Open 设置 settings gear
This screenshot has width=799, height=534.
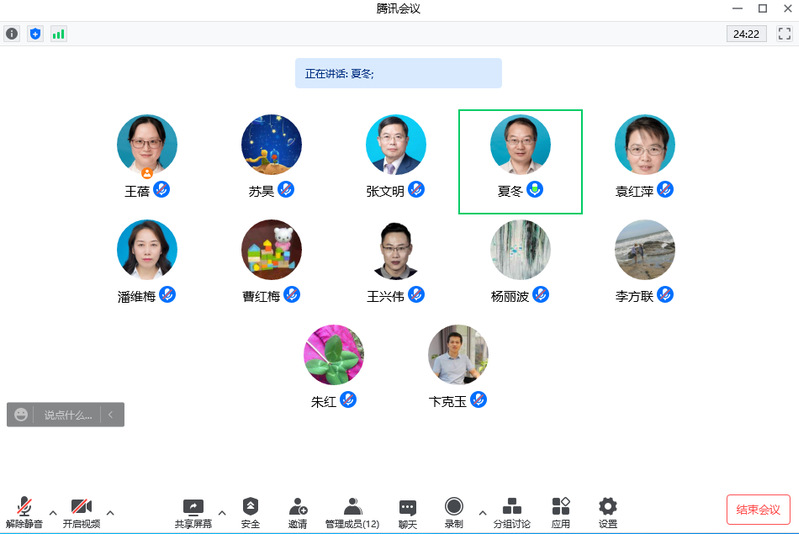tap(607, 513)
